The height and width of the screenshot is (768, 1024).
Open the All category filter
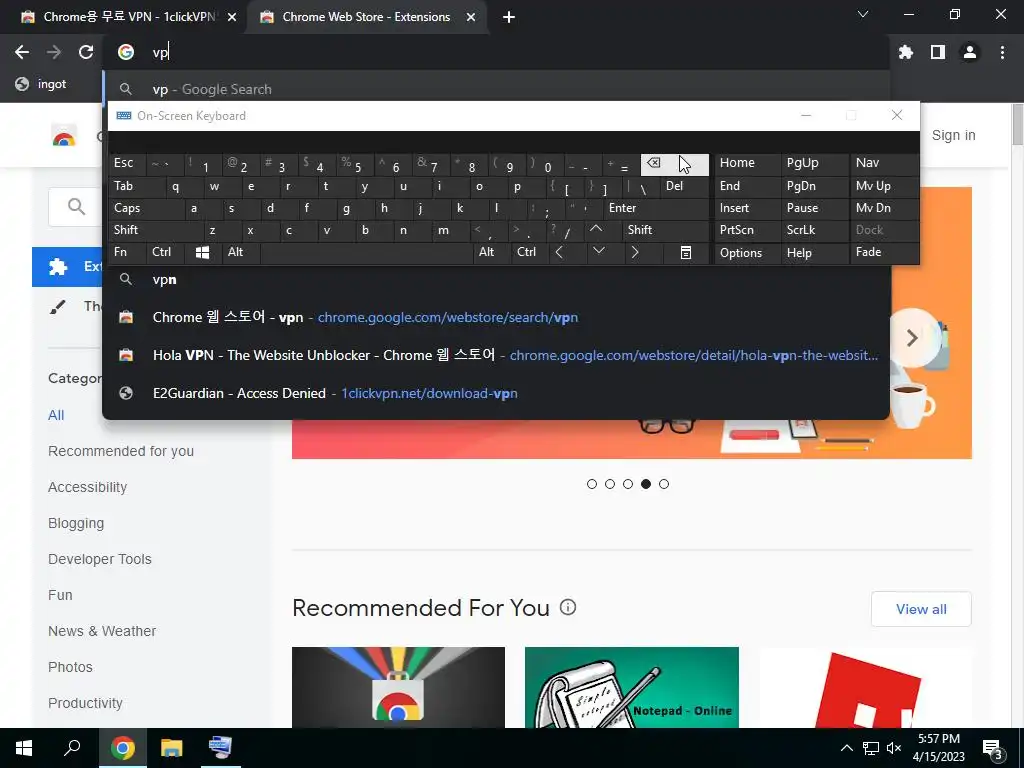click(x=56, y=415)
